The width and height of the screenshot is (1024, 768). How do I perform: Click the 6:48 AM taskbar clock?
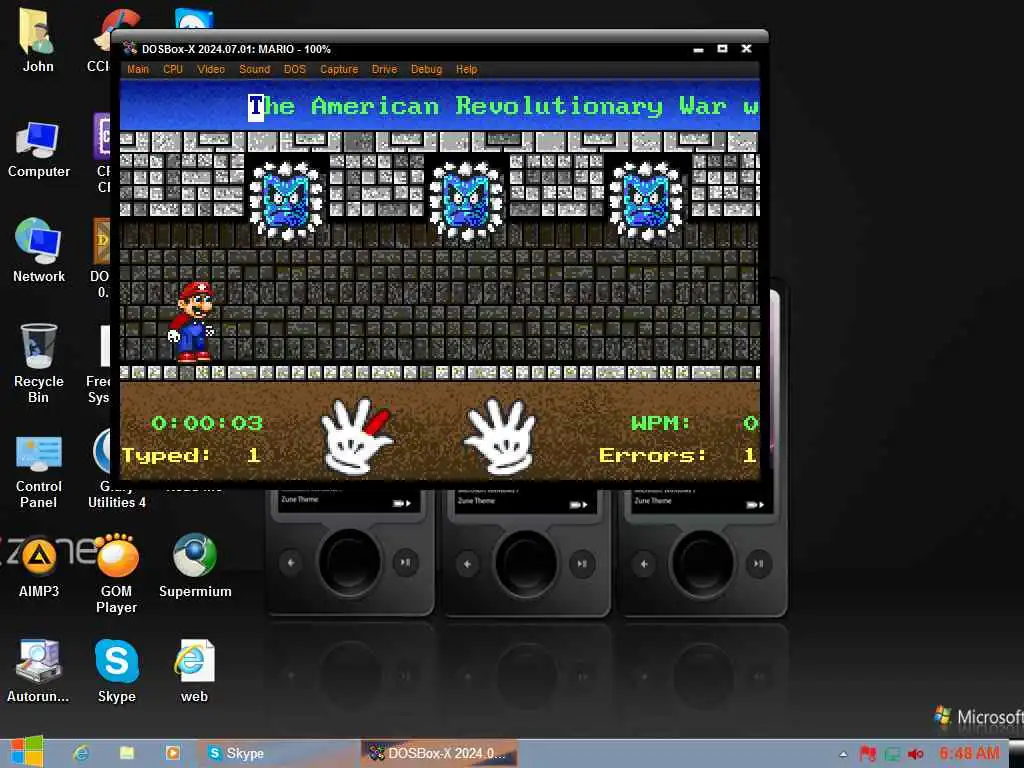coord(969,753)
